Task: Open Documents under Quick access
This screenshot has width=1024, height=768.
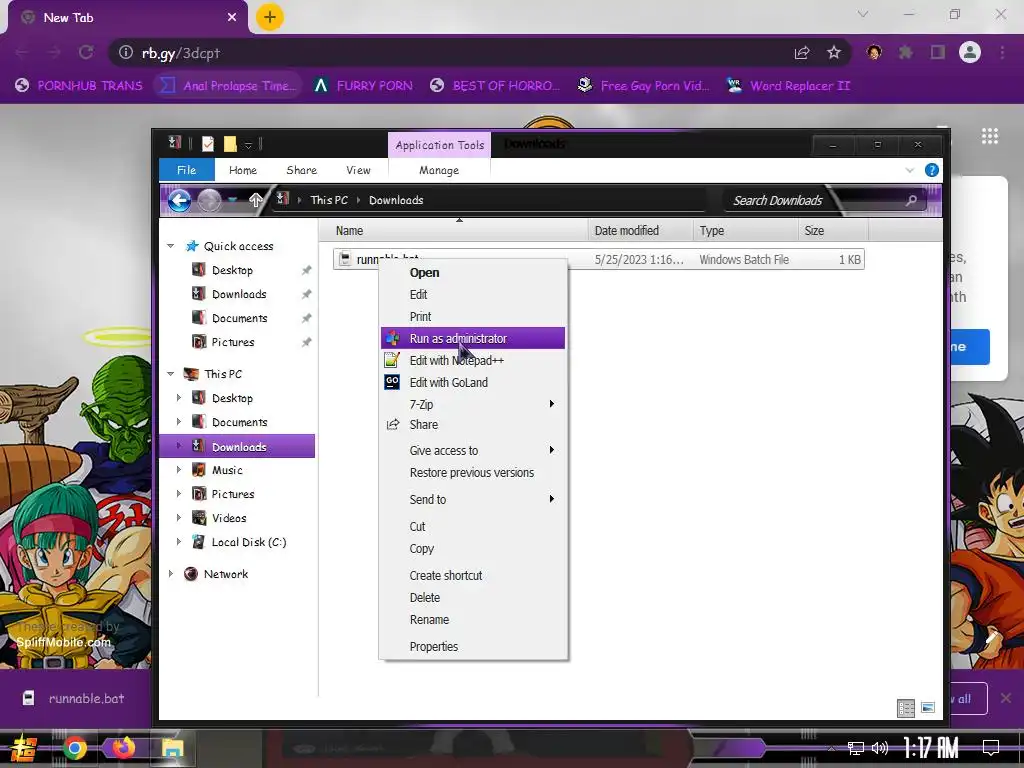Action: 239,318
